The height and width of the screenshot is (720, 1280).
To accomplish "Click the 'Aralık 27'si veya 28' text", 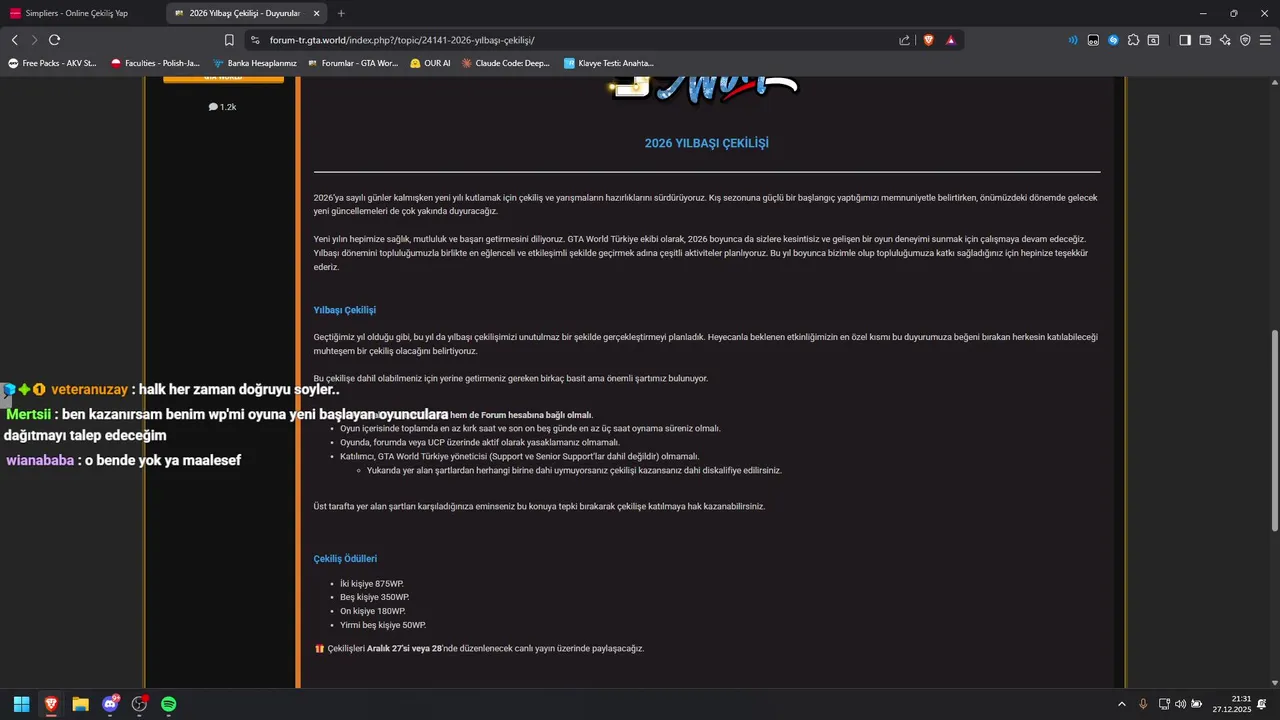I will pos(404,648).
